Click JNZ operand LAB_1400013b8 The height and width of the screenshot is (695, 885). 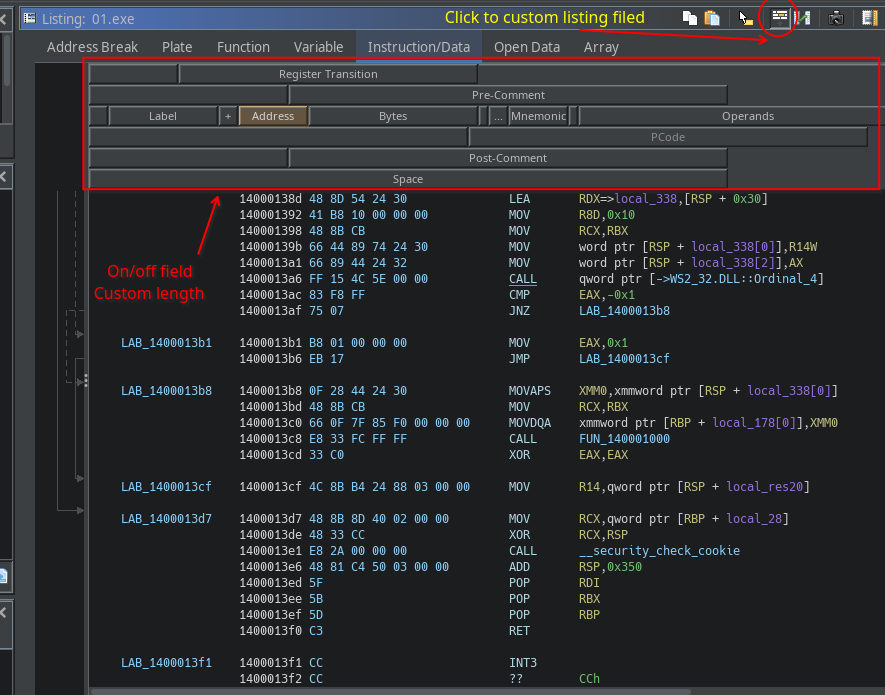pos(624,311)
